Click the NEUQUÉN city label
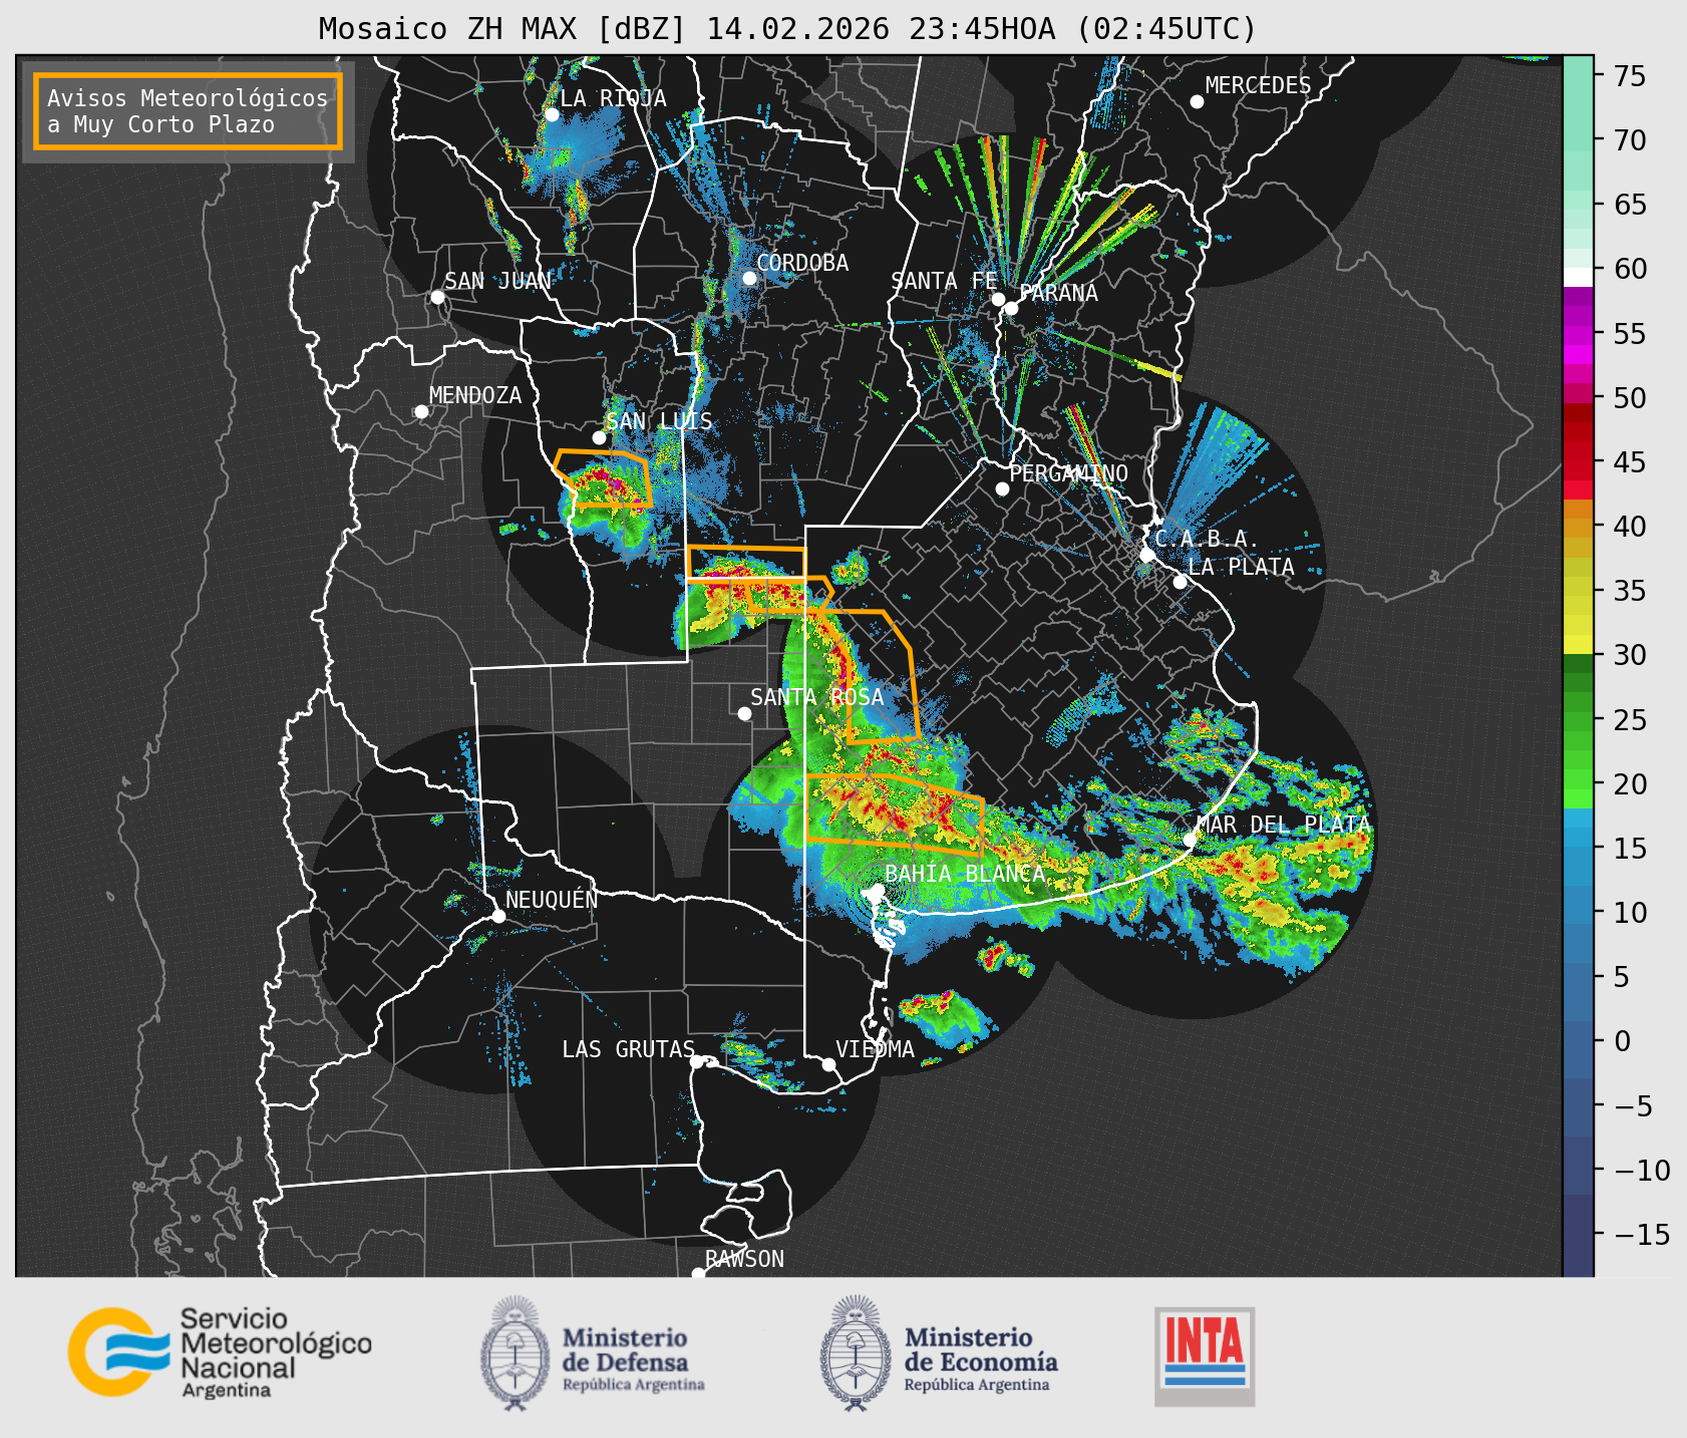1687x1438 pixels. (x=551, y=900)
